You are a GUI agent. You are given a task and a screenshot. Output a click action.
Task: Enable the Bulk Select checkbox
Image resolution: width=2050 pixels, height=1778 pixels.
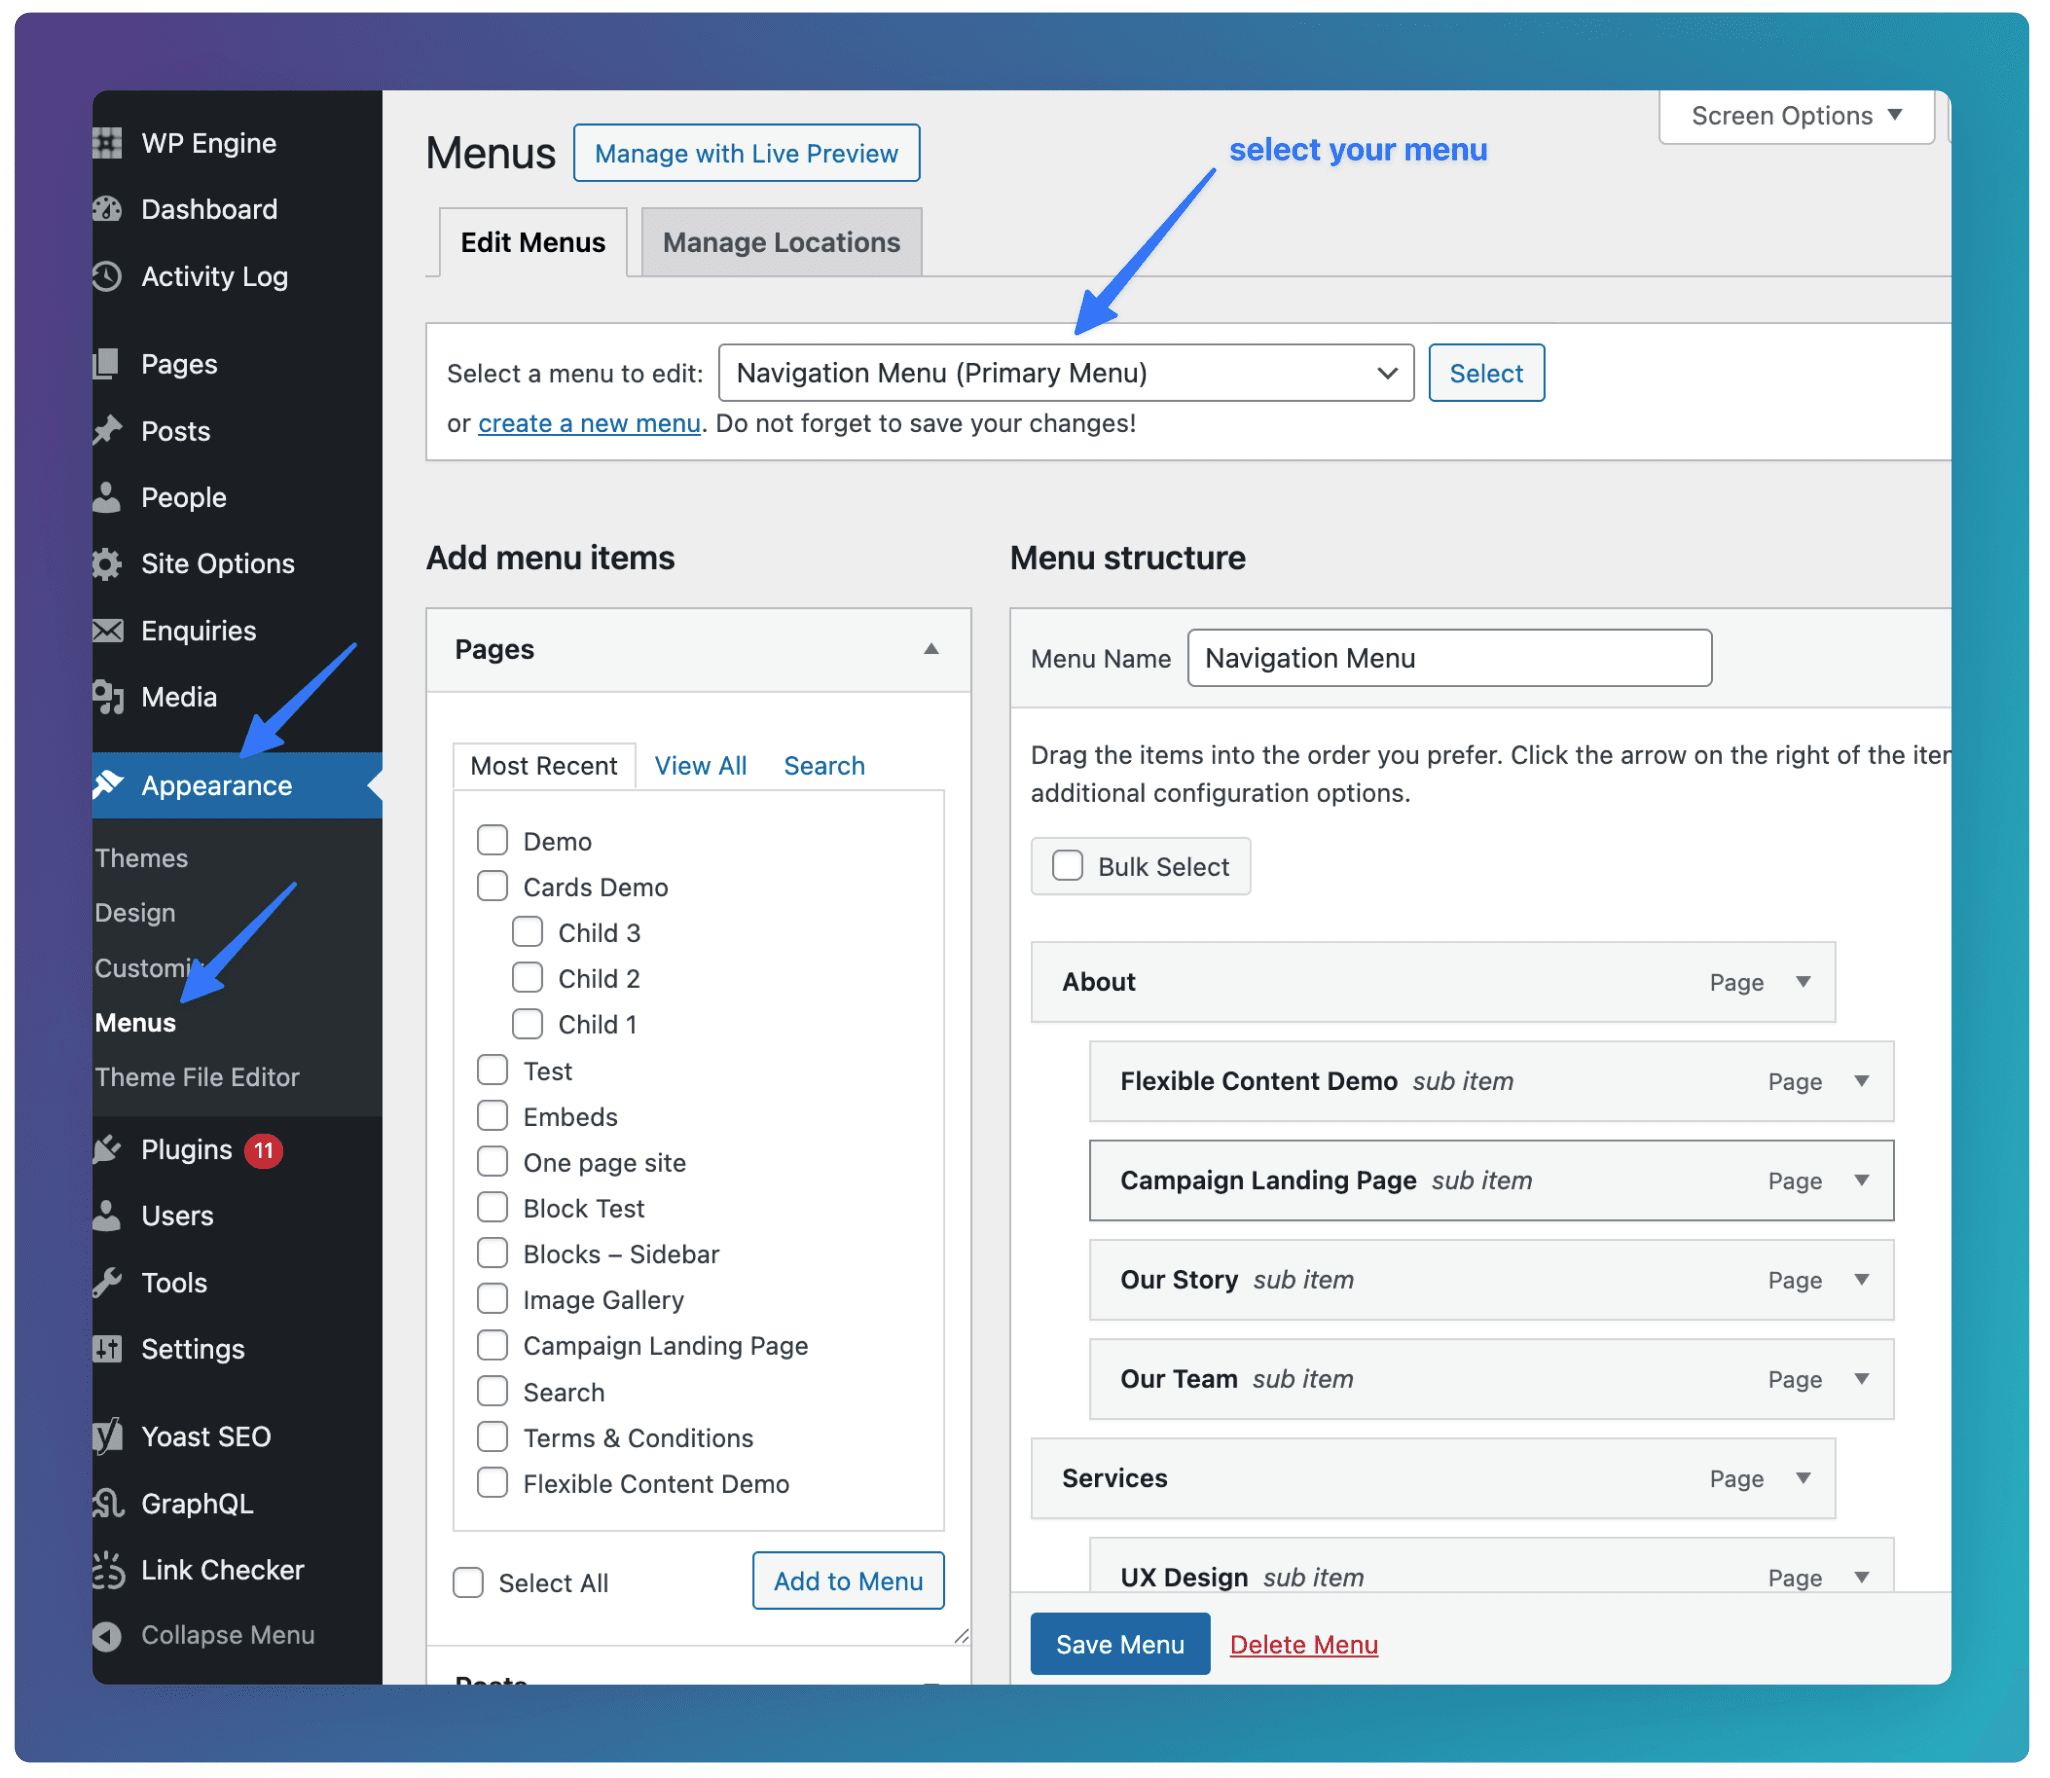click(x=1068, y=866)
